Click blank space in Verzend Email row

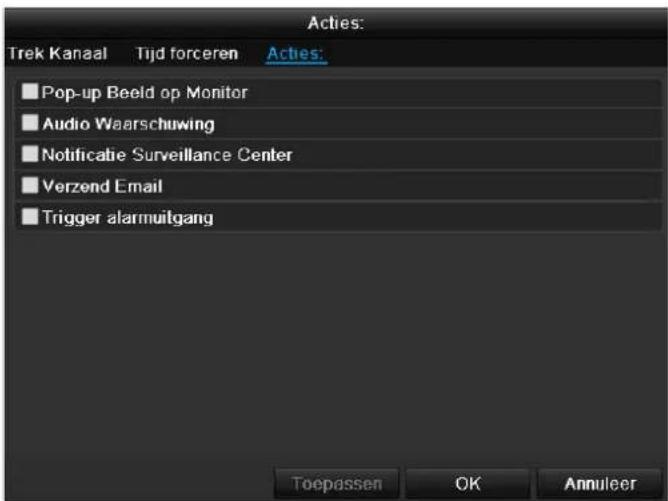point(409,186)
